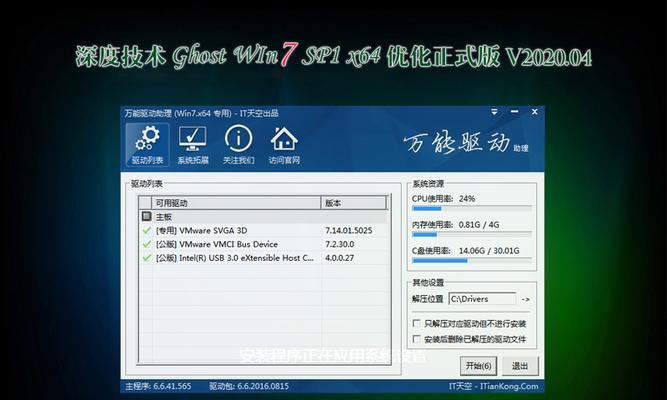Open the 访问官网 home icon
Image resolution: width=667 pixels, height=400 pixels.
coord(284,145)
